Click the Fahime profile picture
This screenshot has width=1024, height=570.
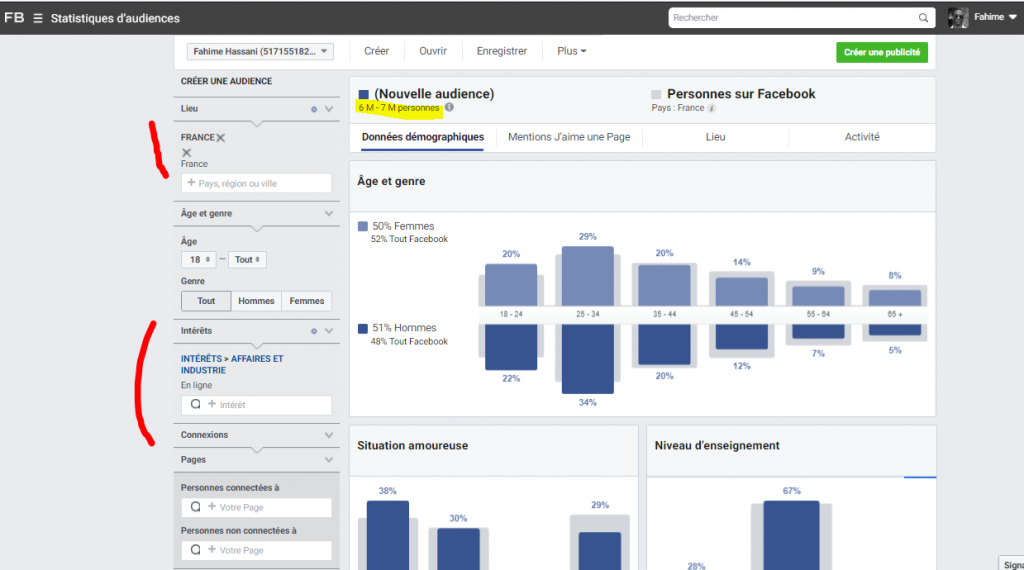click(x=958, y=18)
